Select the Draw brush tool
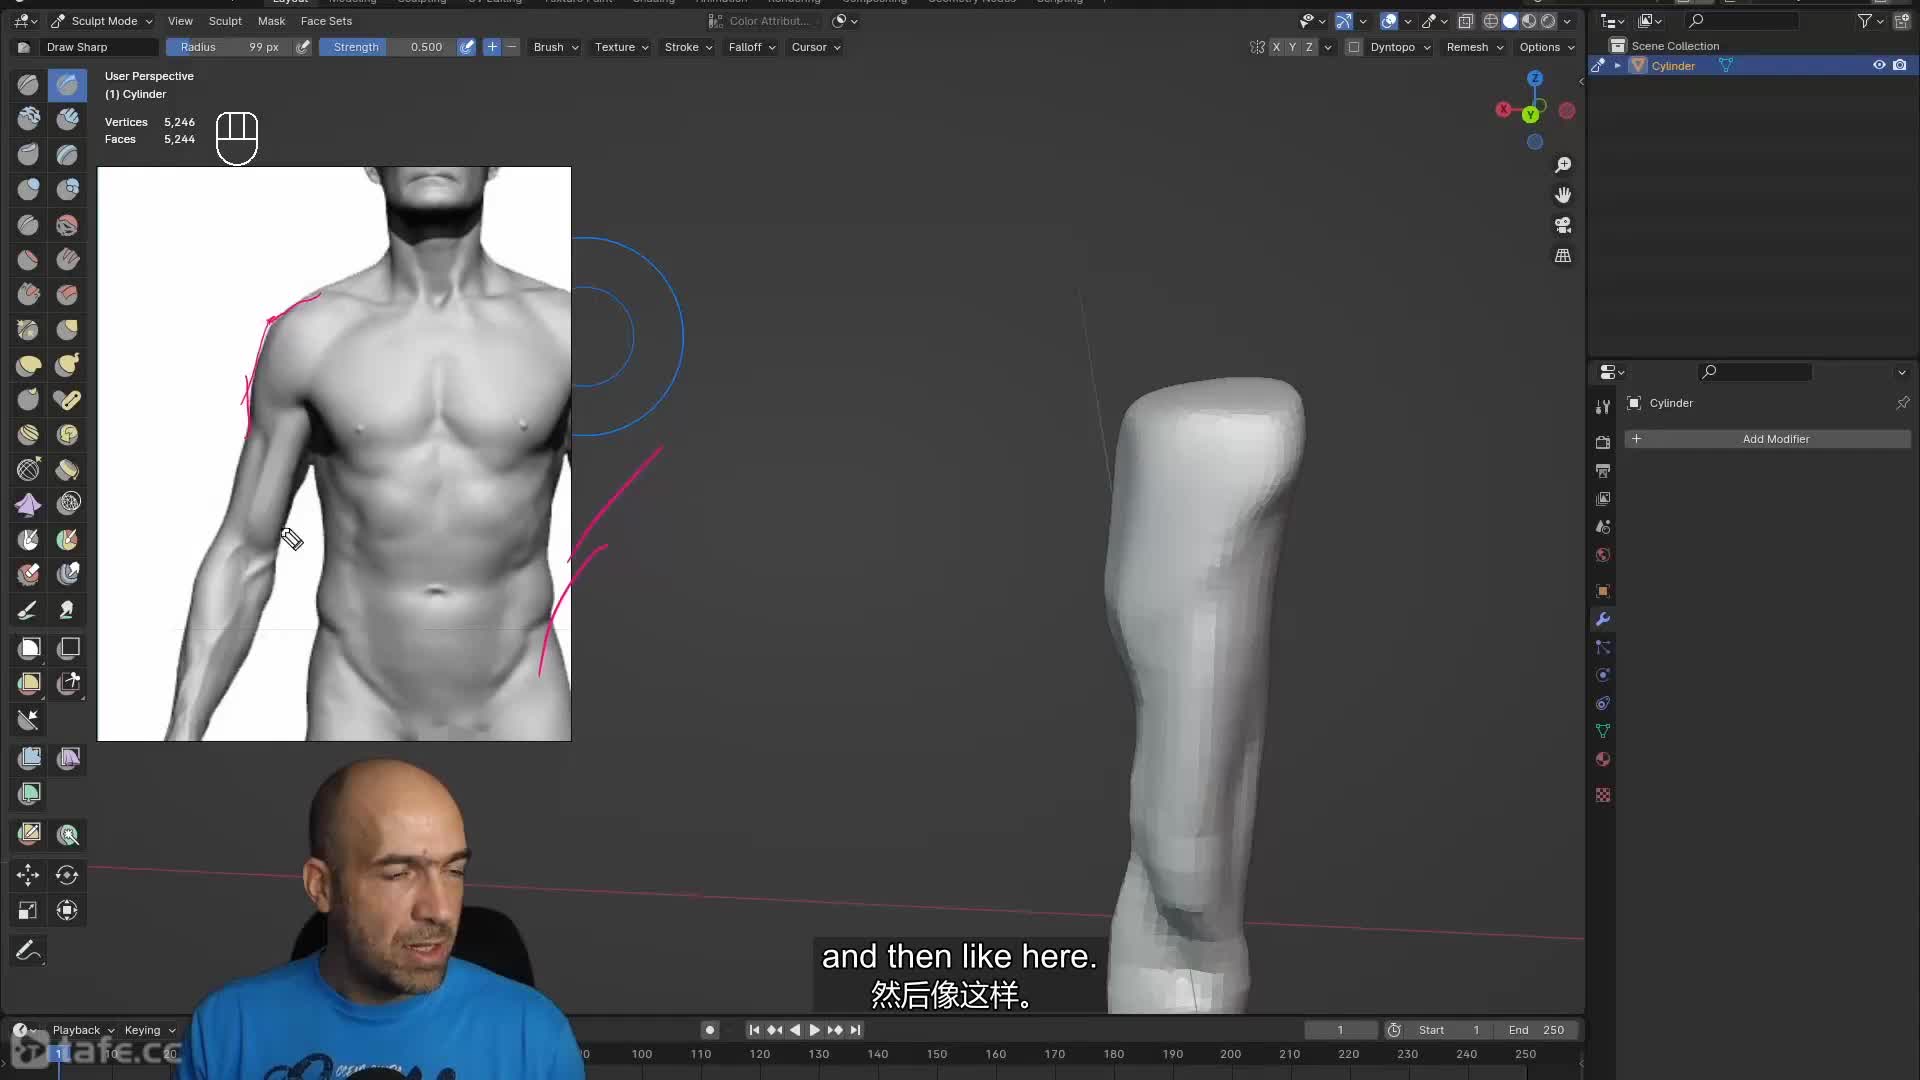1920x1080 pixels. 28,85
